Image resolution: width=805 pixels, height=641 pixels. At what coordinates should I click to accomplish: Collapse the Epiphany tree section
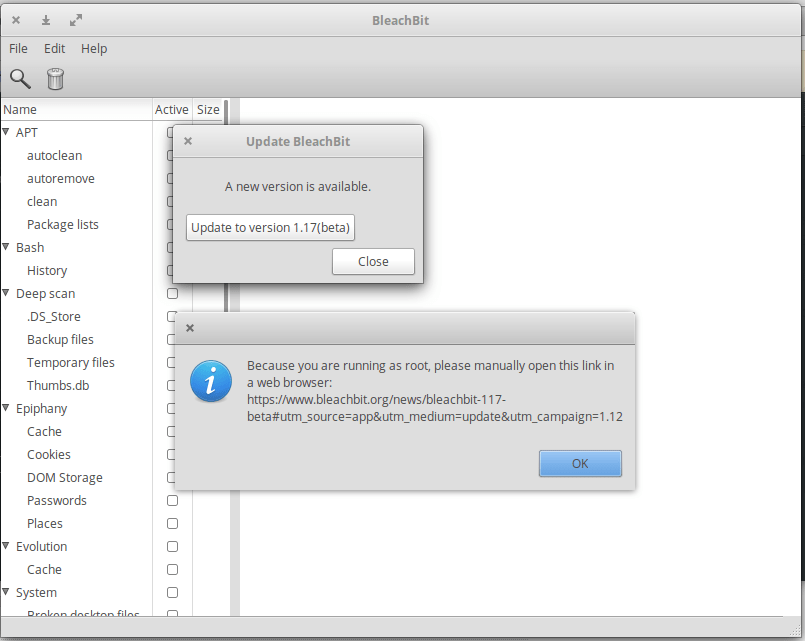click(x=7, y=408)
